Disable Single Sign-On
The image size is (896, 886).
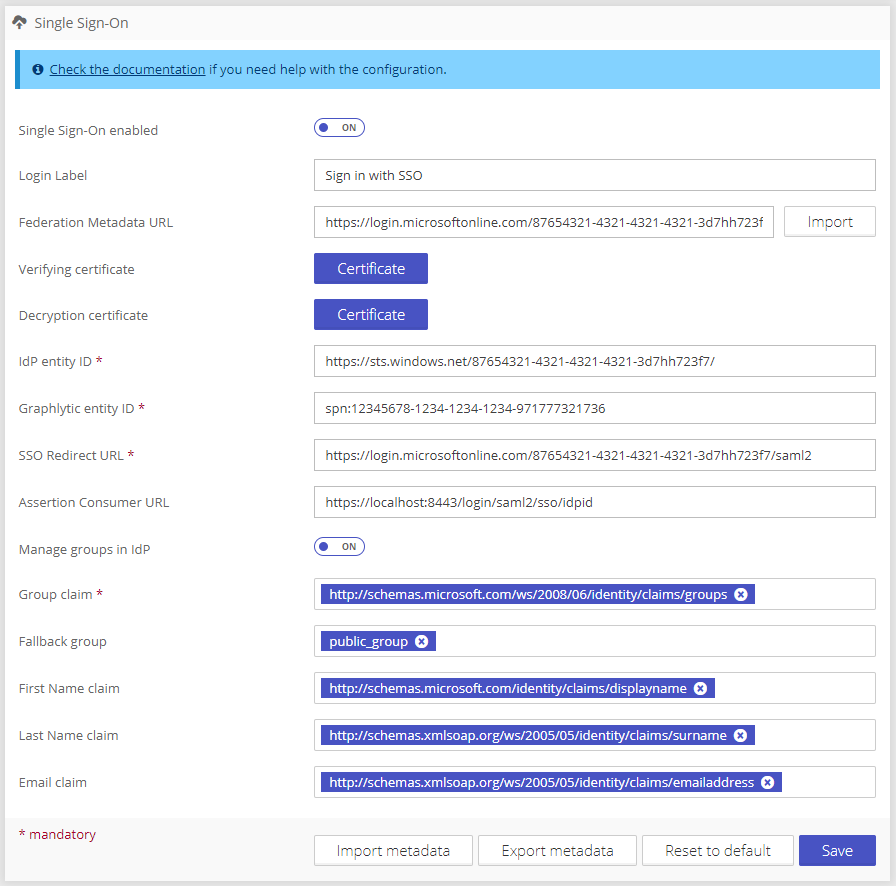(x=339, y=127)
